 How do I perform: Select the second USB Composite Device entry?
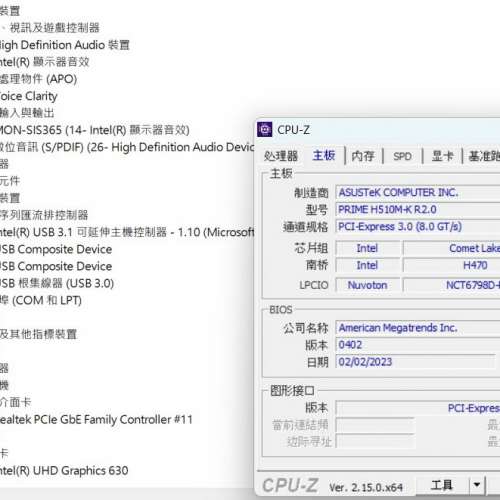pos(56,266)
